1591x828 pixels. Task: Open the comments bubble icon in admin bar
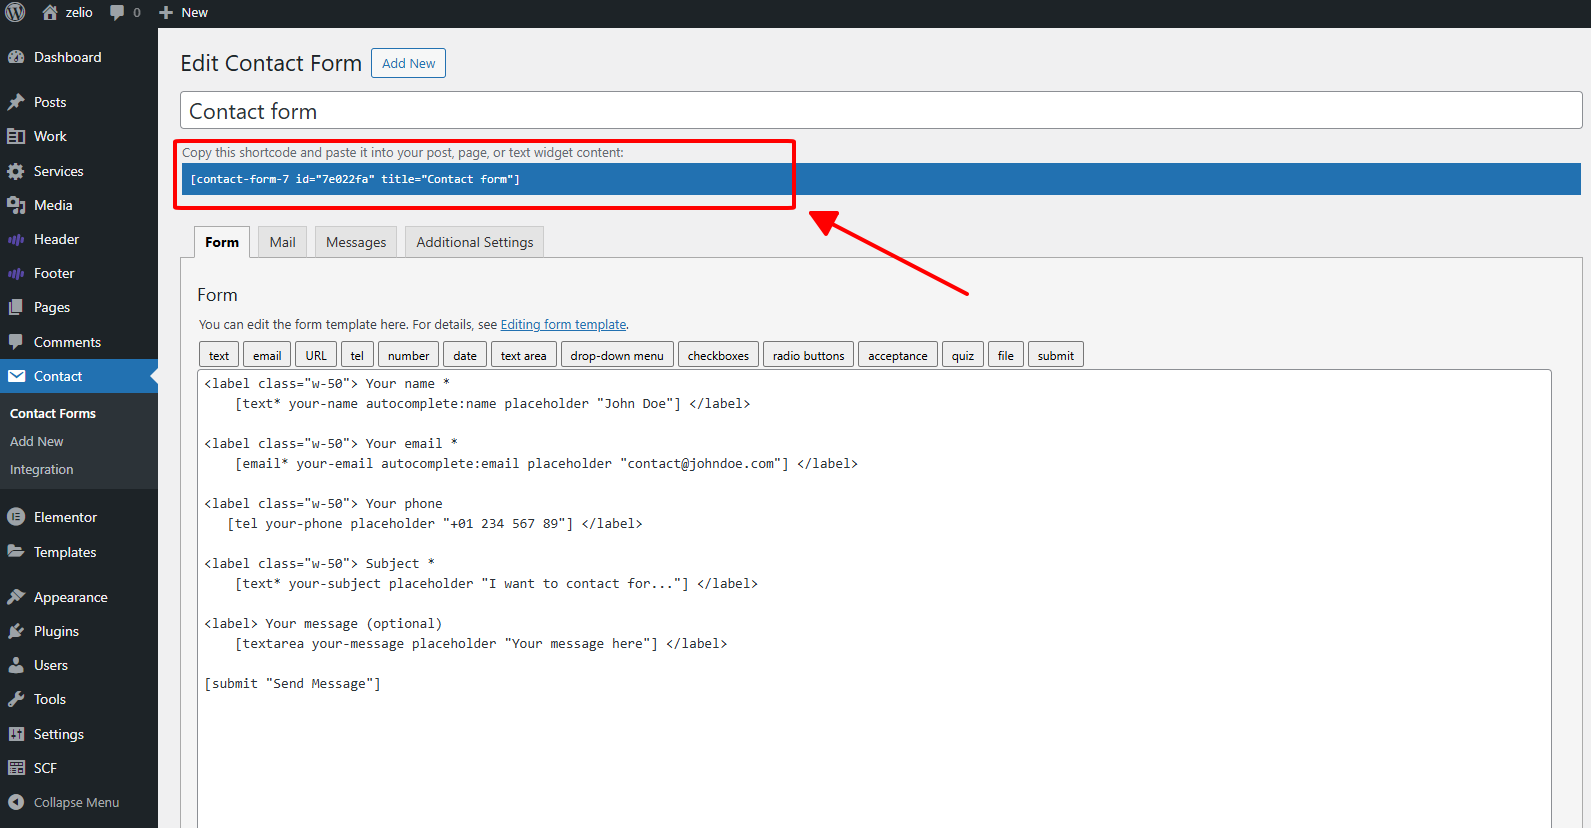[x=117, y=13]
